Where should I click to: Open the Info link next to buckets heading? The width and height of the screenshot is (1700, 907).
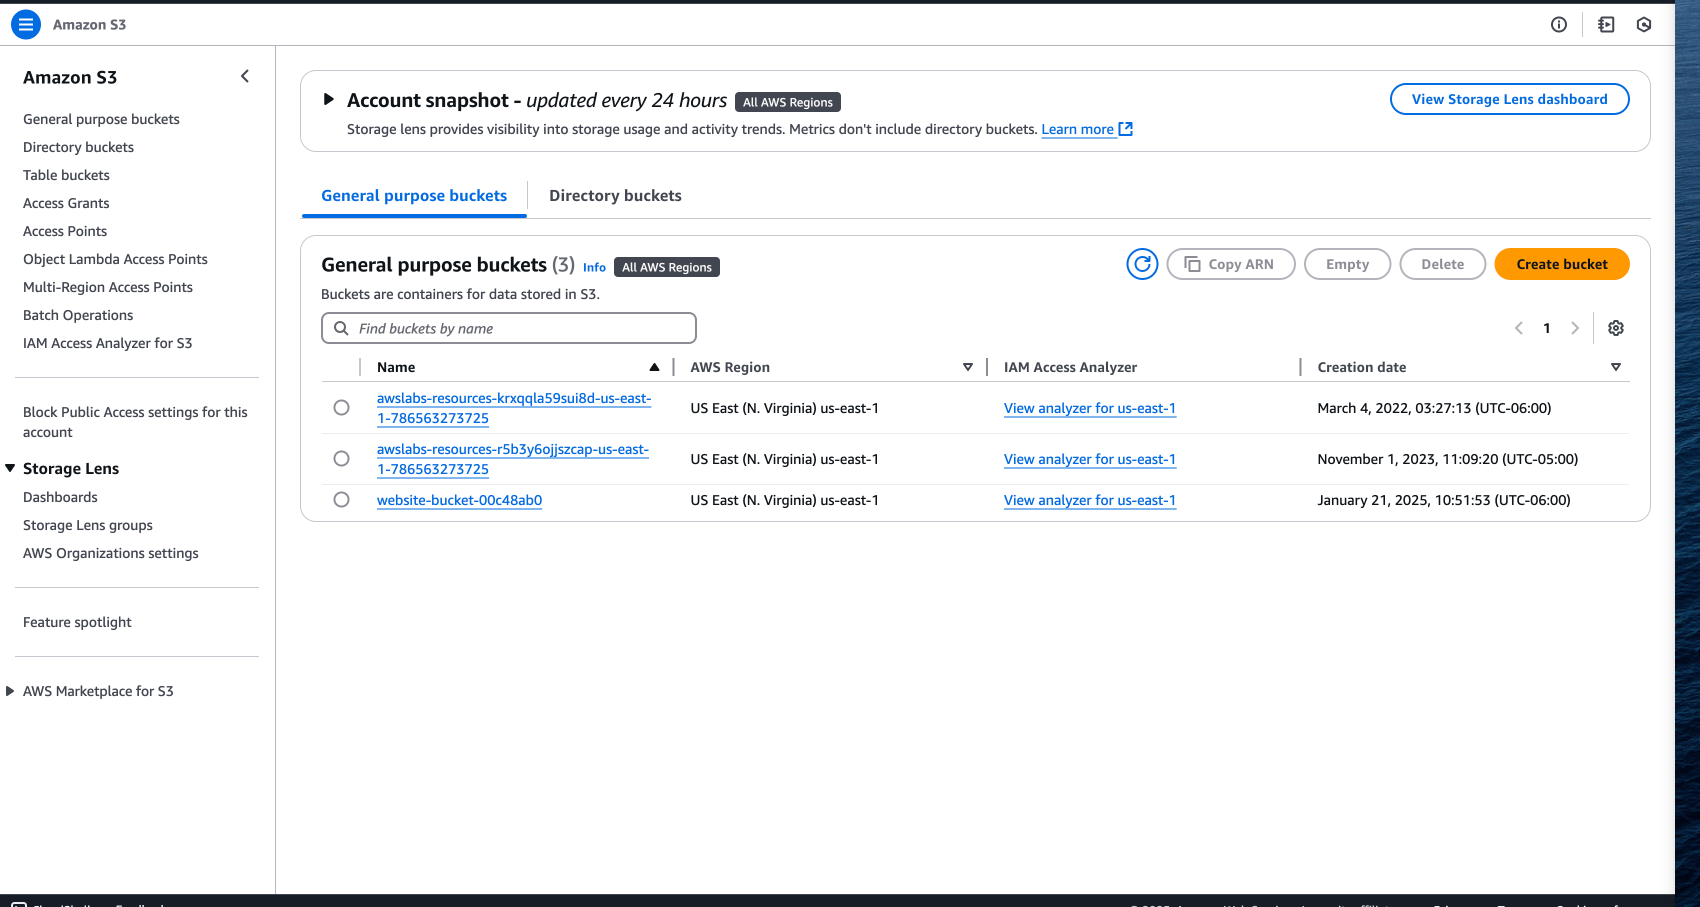coord(594,267)
